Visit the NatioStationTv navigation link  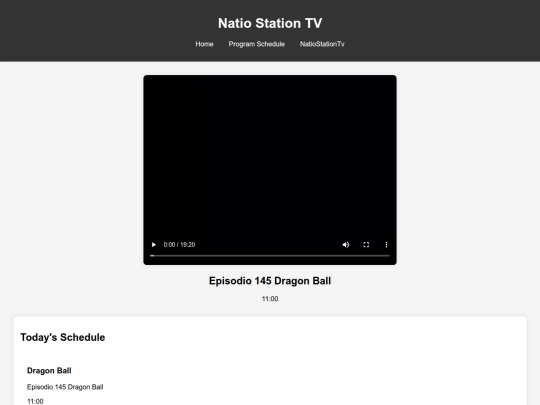(322, 44)
